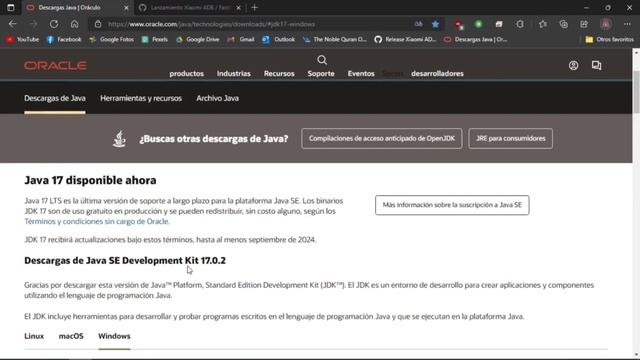Toggle the read aloud icon in address bar
640x360 pixels.
[418, 24]
